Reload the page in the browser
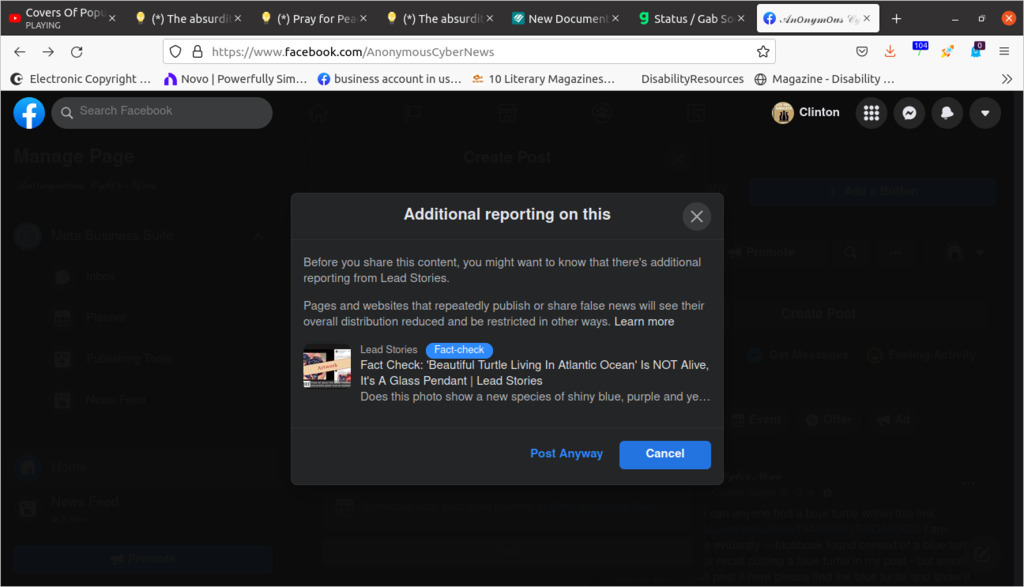Viewport: 1024px width, 587px height. [77, 52]
